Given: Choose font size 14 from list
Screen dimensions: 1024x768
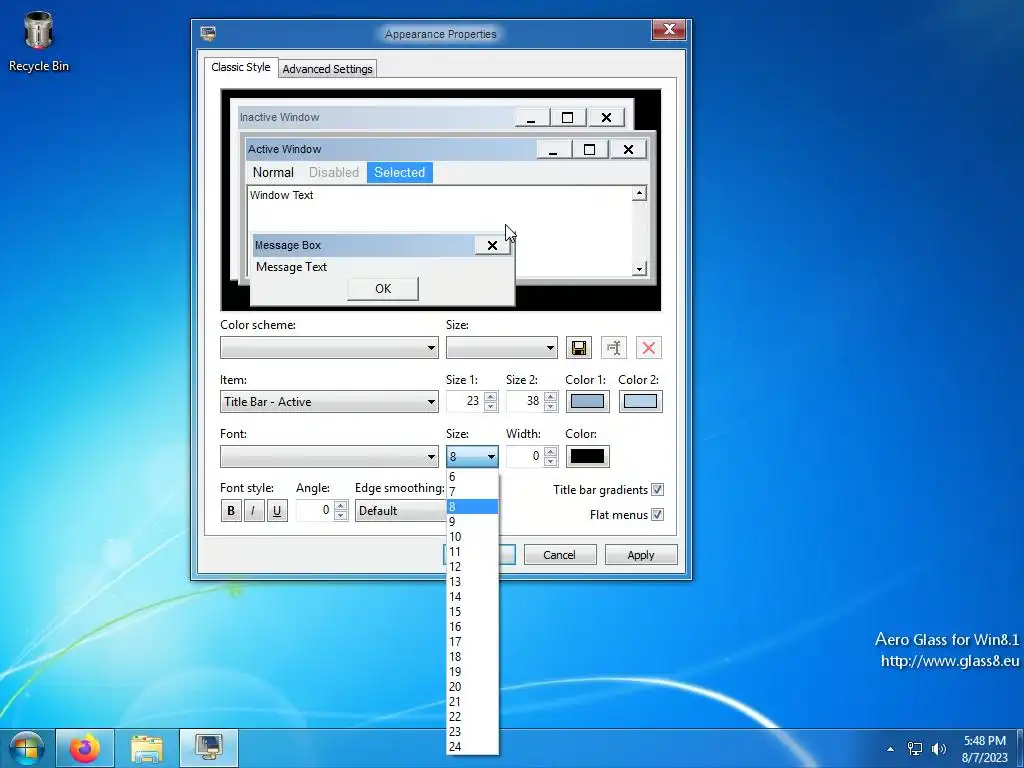Looking at the screenshot, I should (472, 597).
